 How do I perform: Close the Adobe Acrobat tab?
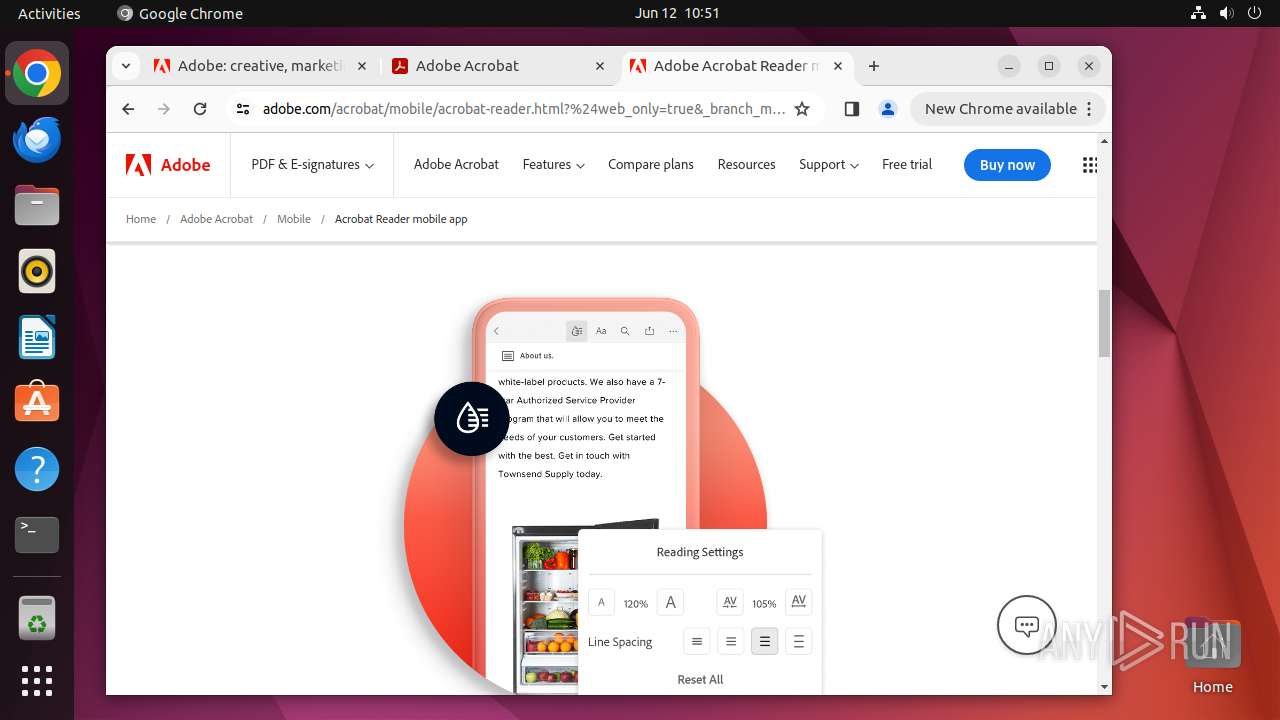pyautogui.click(x=600, y=66)
